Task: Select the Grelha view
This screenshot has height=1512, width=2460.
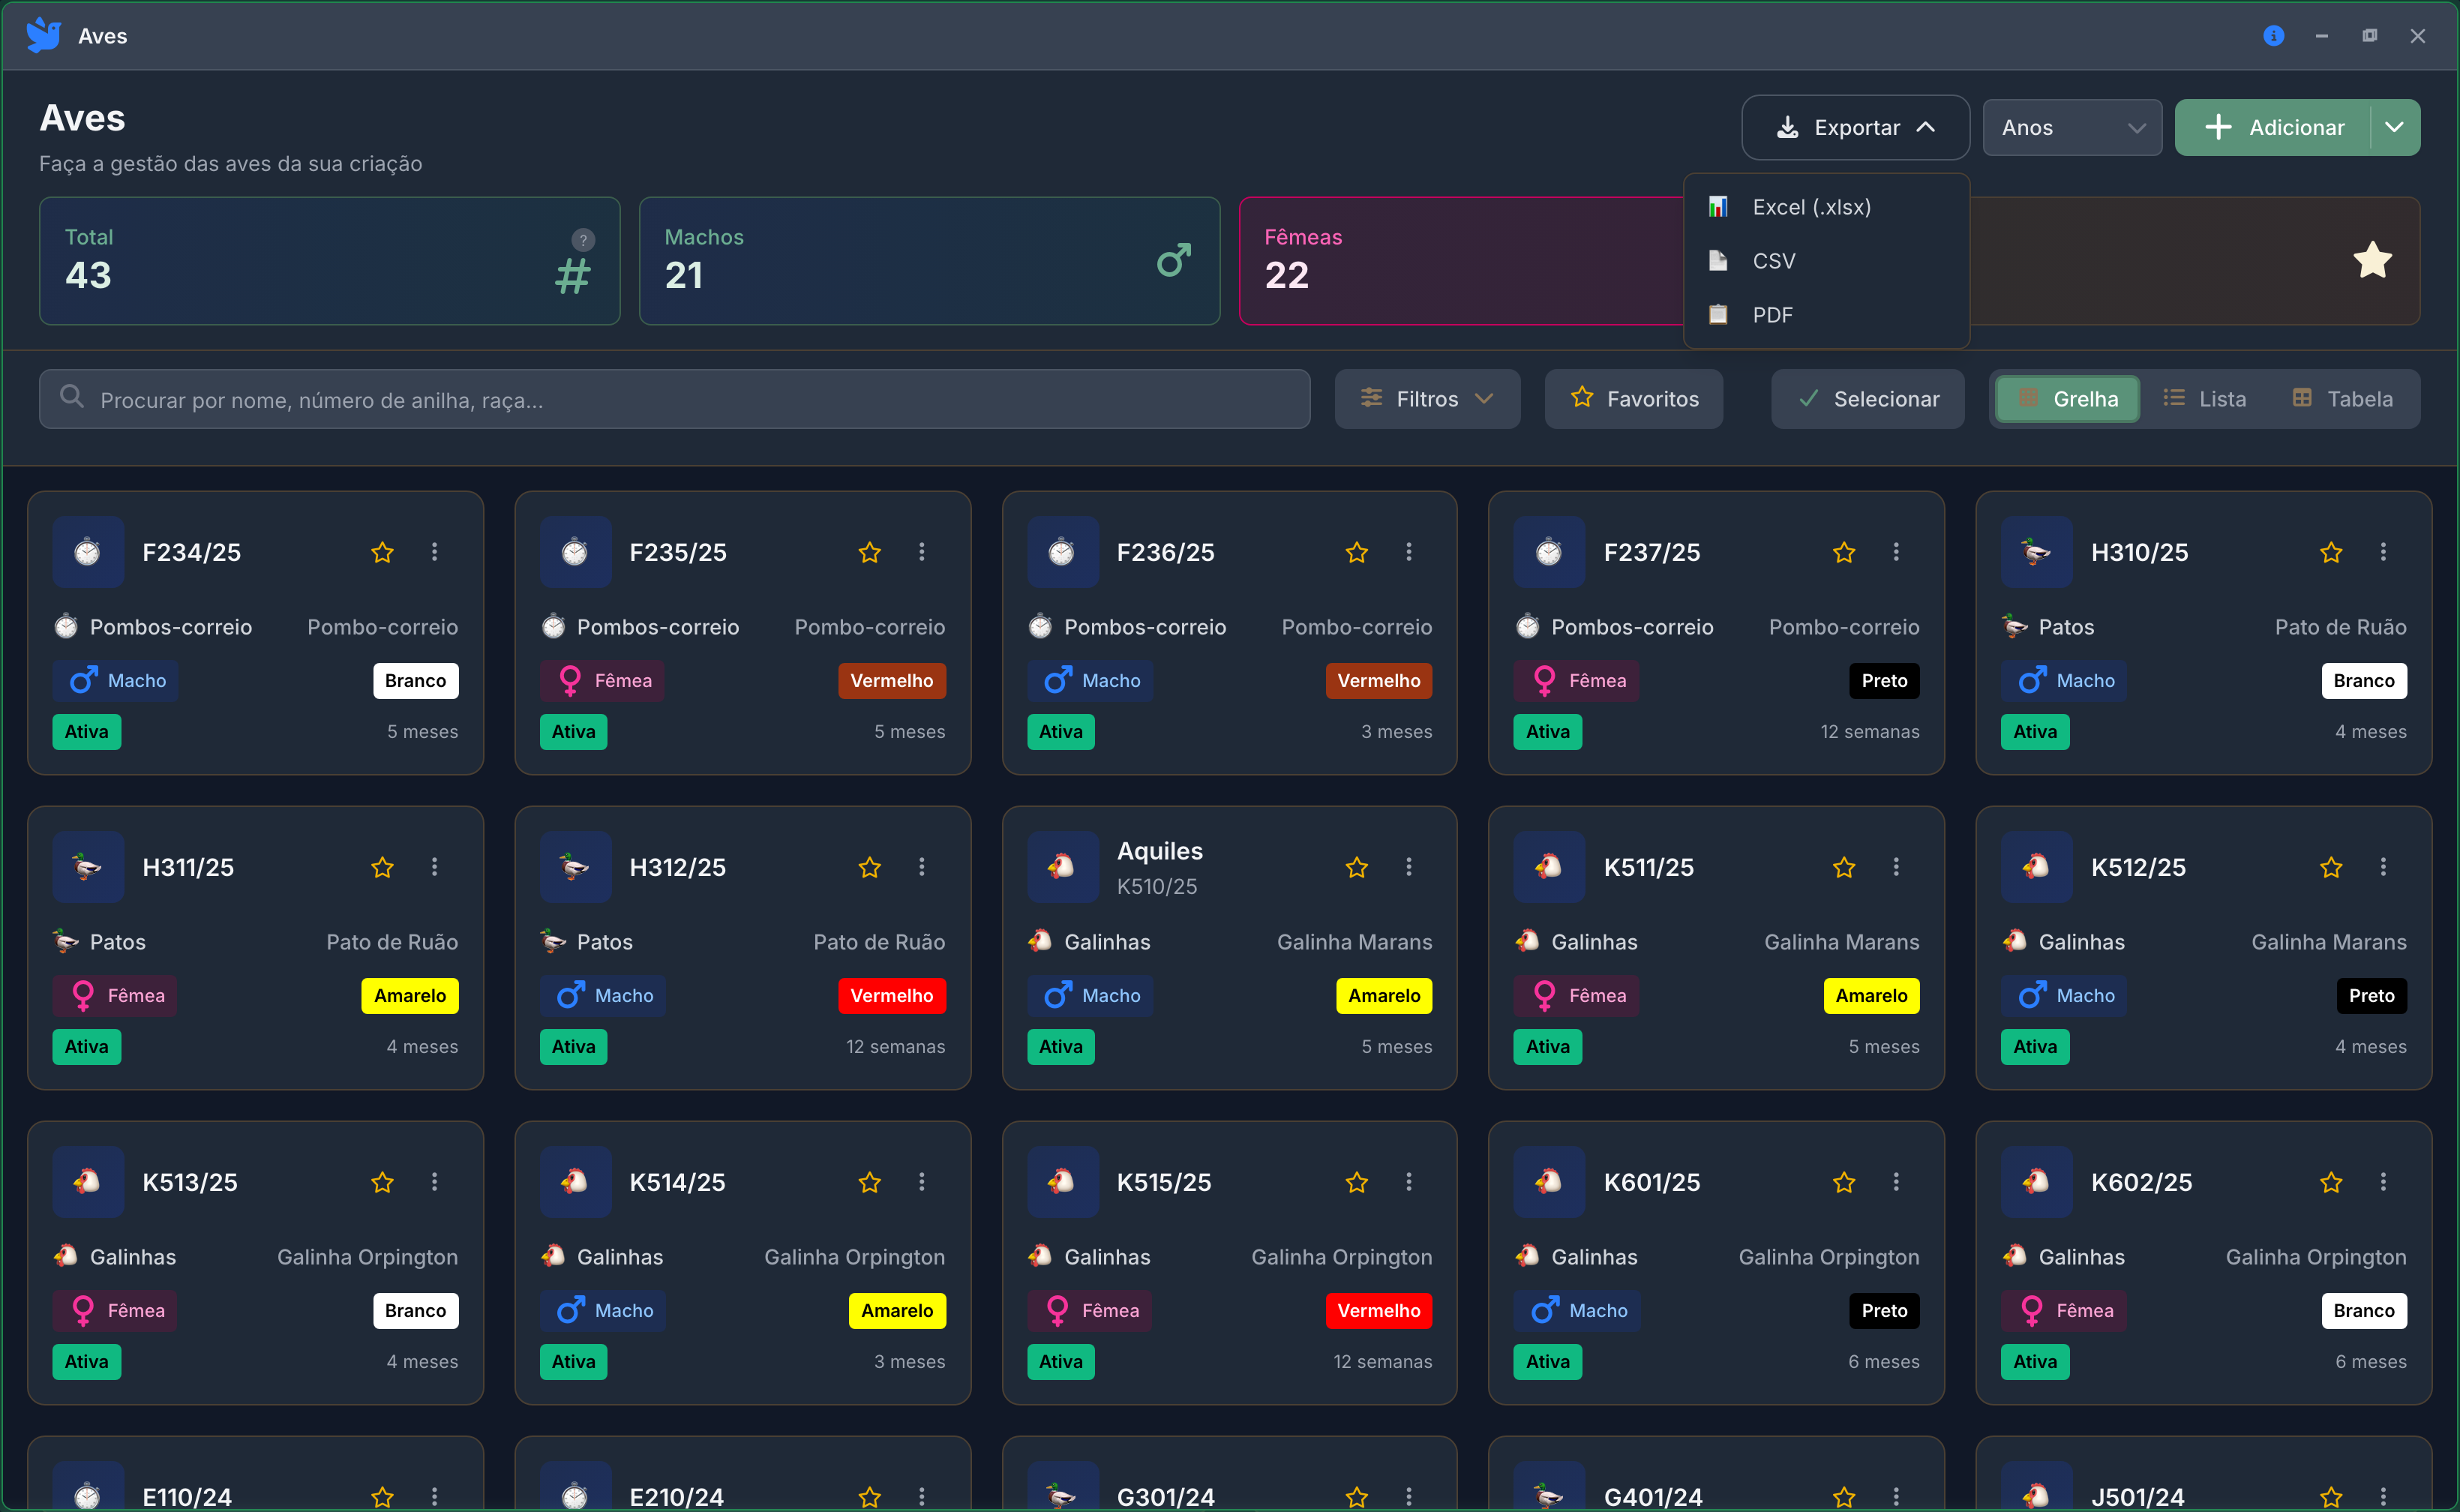Action: (x=2068, y=399)
